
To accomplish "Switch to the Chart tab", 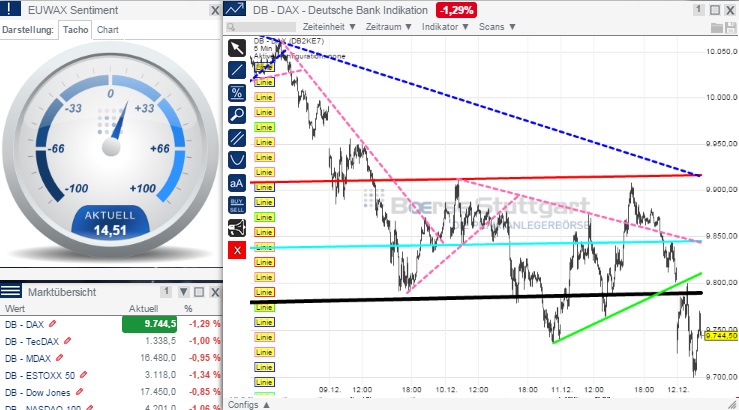I will point(107,30).
